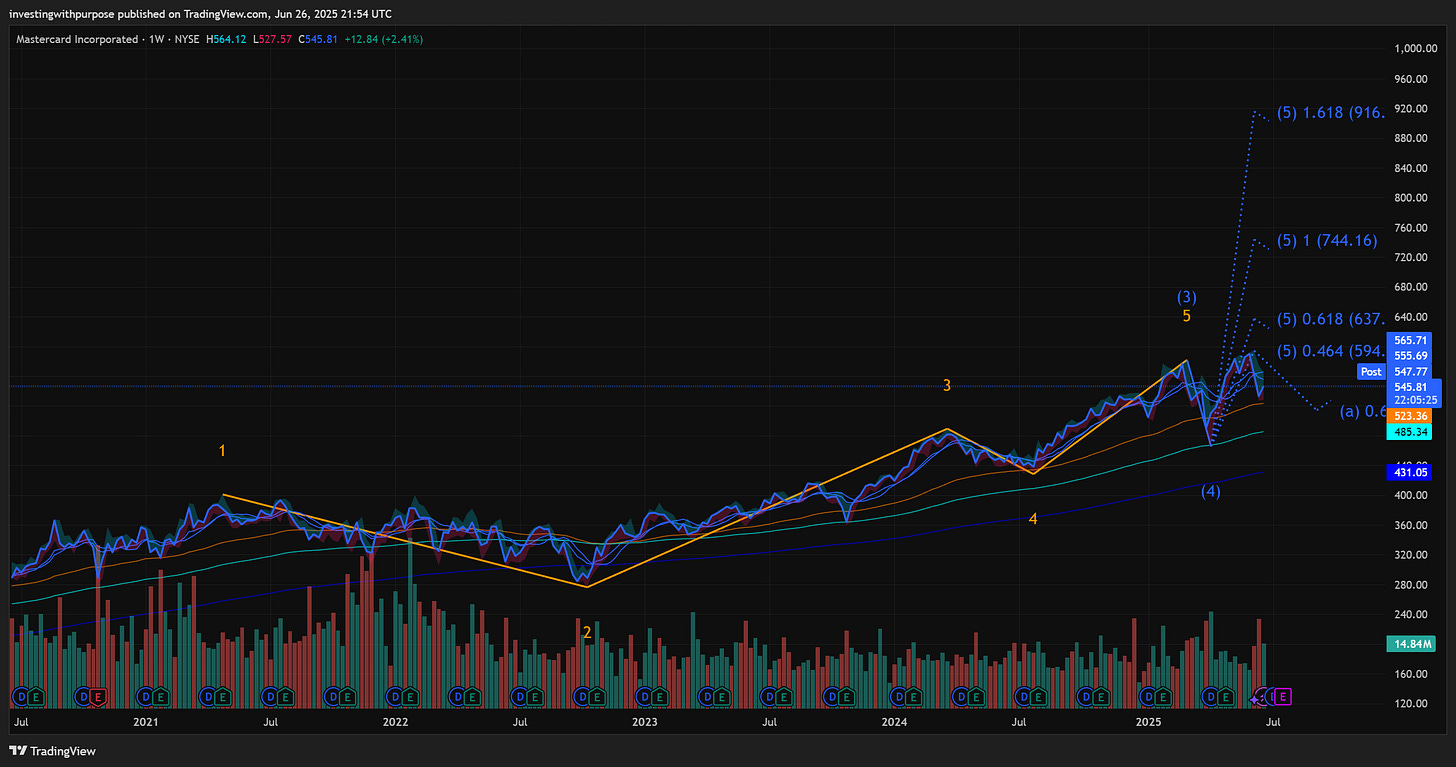Open dividend D marker above the 2025 label
Viewport: 1456px width, 767px height.
pos(1147,695)
